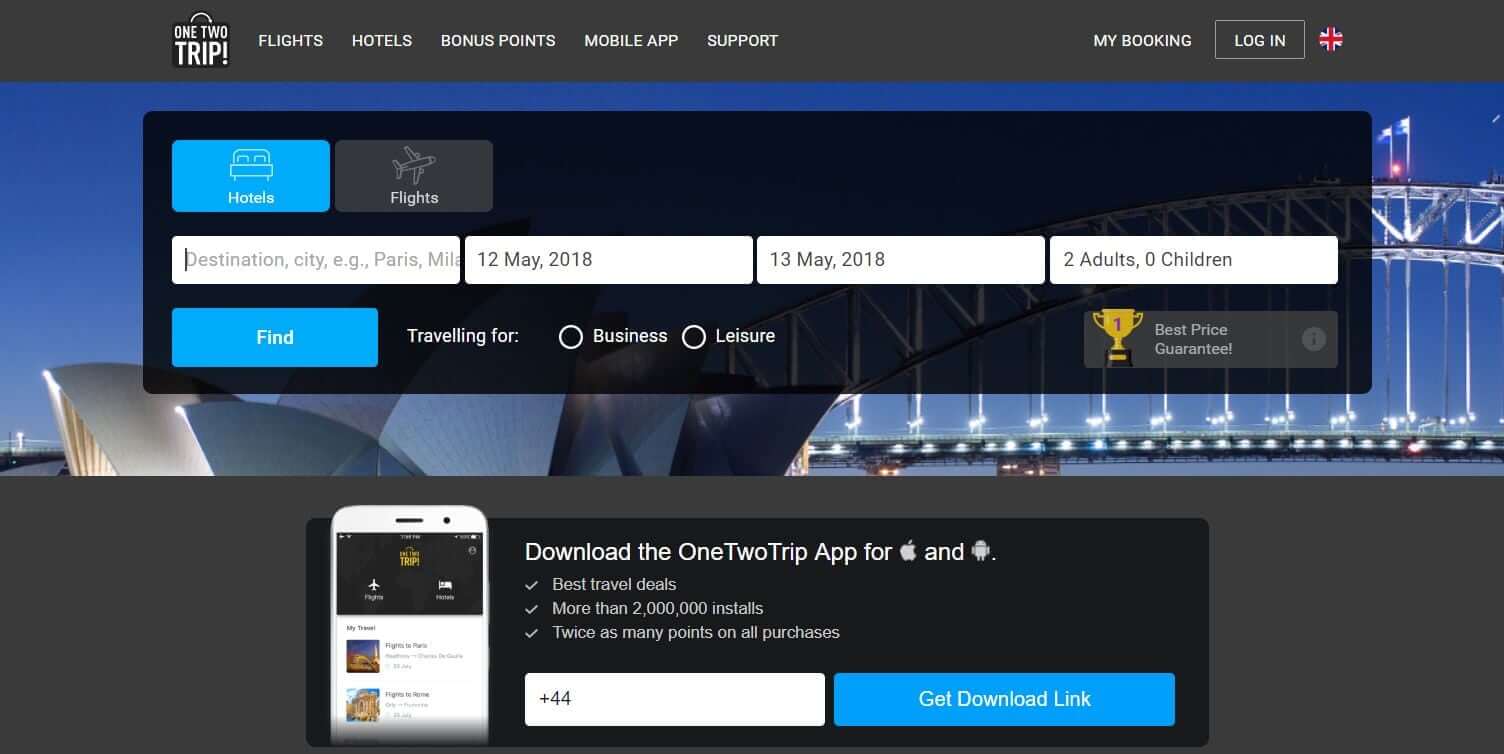
Task: Select the Business radio button
Action: (x=571, y=337)
